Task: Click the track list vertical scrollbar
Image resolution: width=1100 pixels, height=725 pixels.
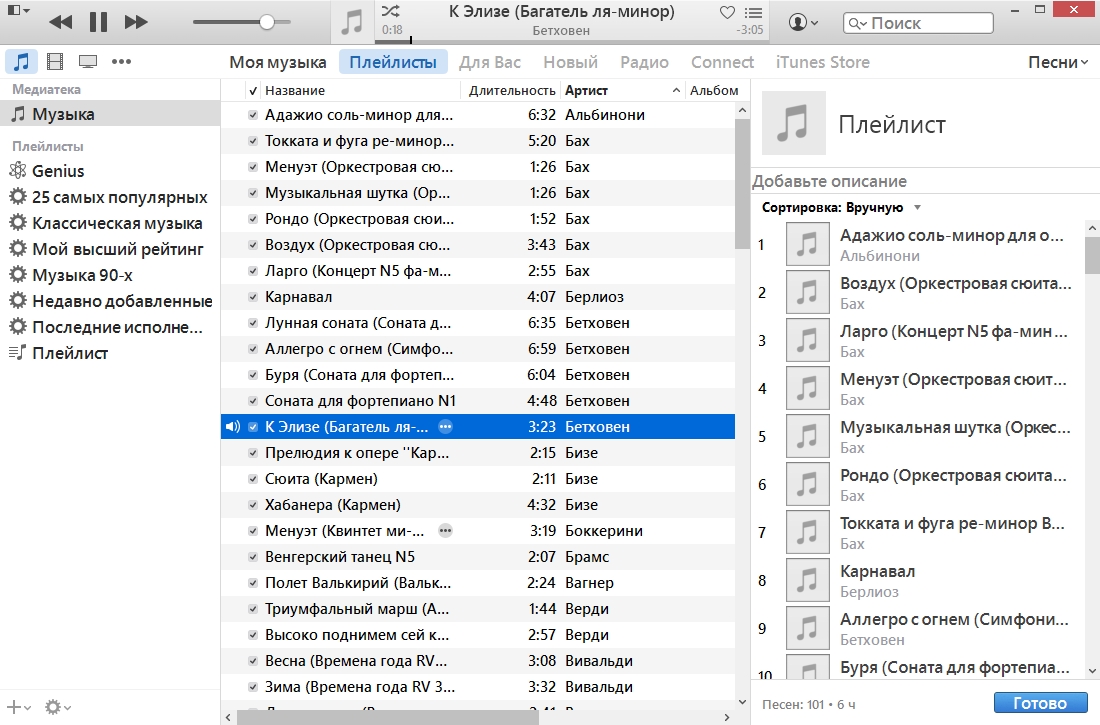Action: click(x=742, y=184)
